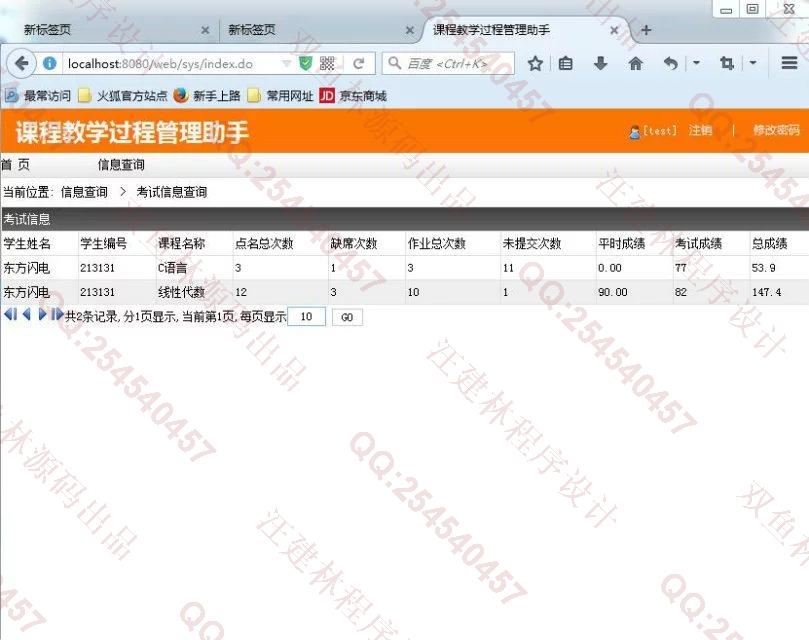Click the 注销 logout link
The width and height of the screenshot is (809, 640).
coord(700,130)
